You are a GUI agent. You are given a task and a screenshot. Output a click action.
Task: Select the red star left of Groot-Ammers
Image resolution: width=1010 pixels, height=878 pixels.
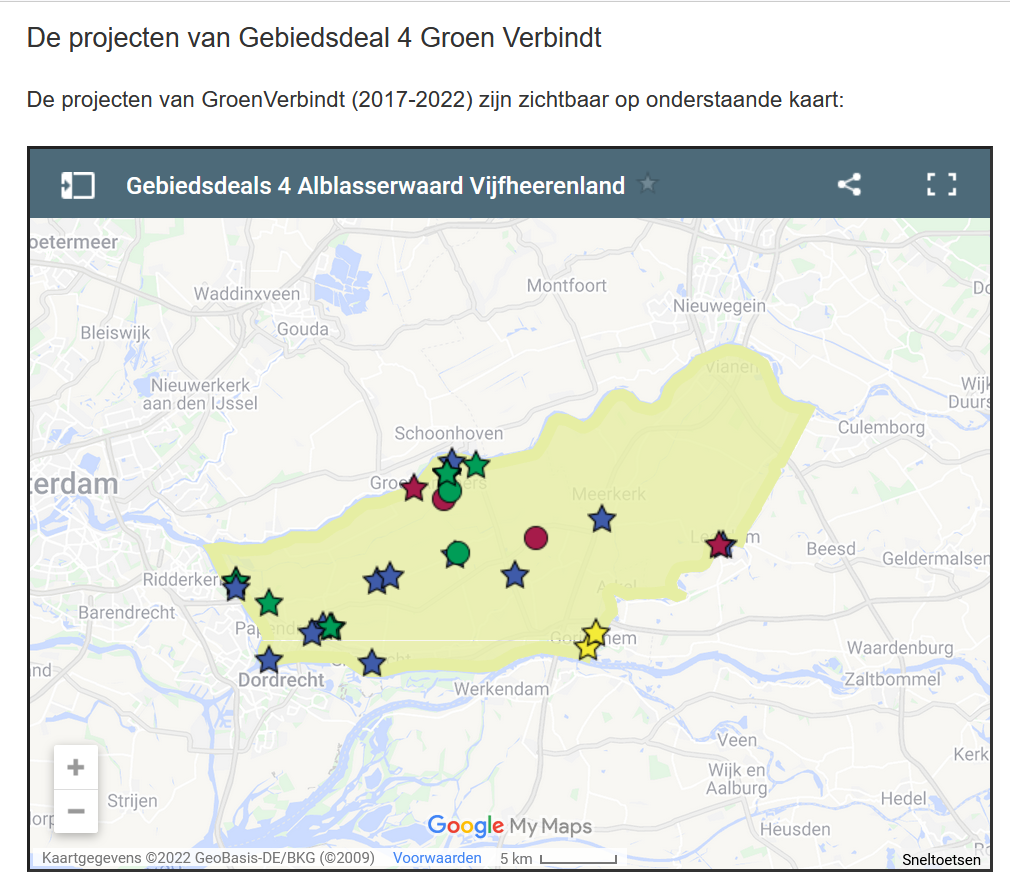(414, 488)
